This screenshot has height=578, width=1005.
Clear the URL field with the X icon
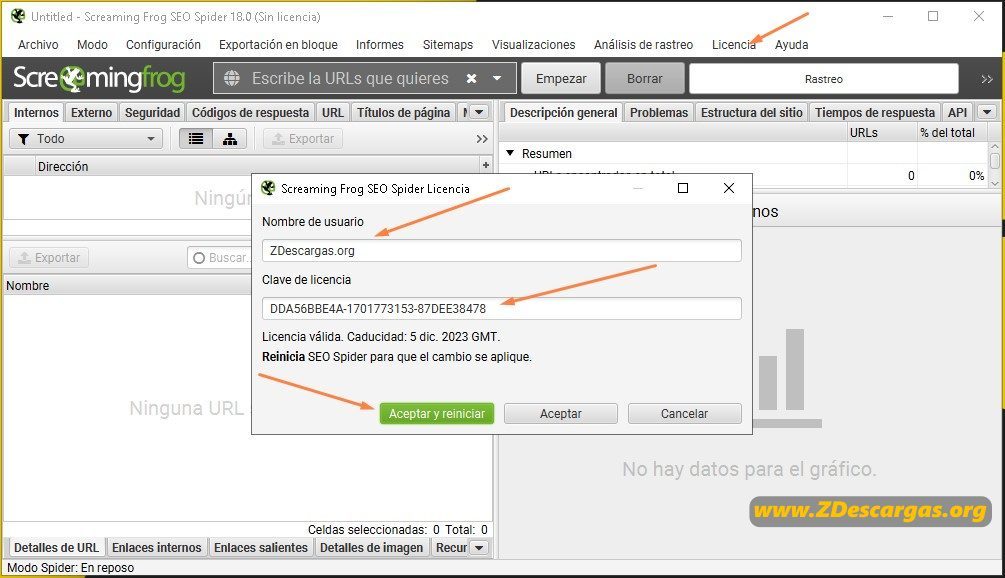[x=471, y=78]
